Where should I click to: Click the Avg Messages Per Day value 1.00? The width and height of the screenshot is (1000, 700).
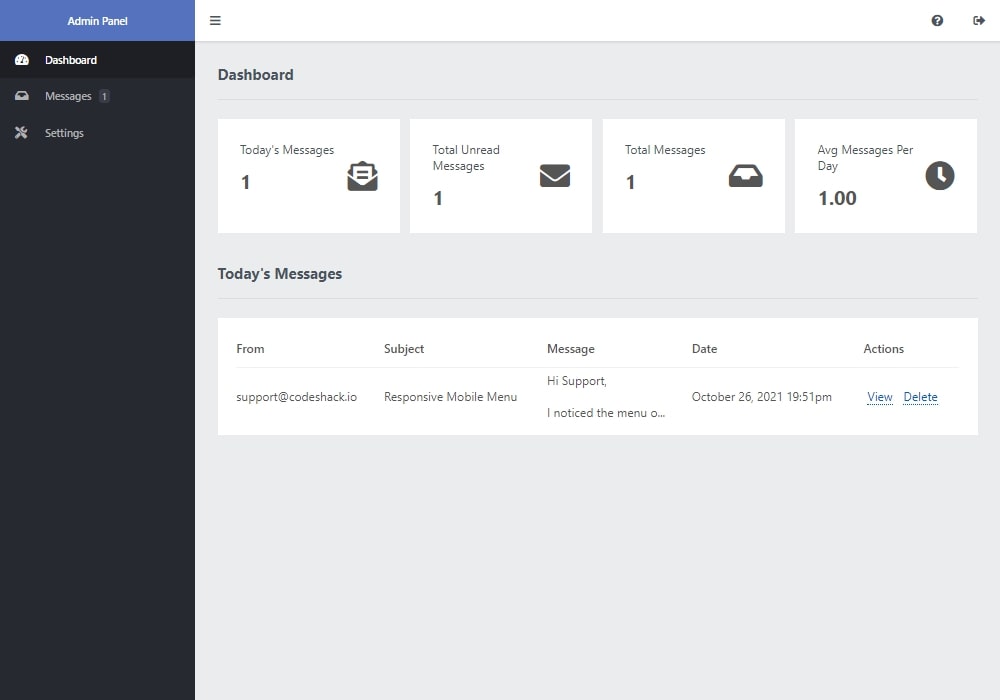coord(837,198)
